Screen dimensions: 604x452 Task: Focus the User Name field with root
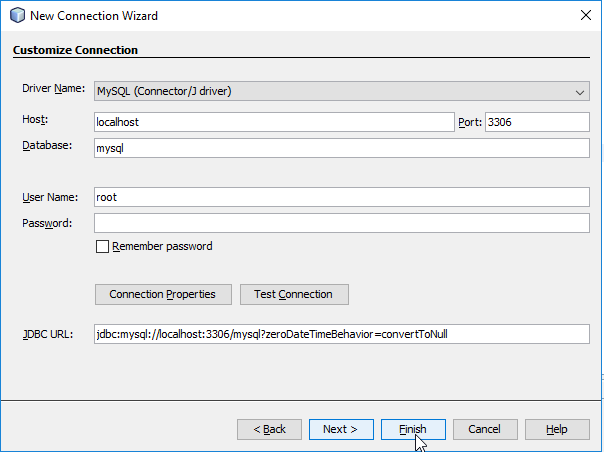tap(342, 197)
